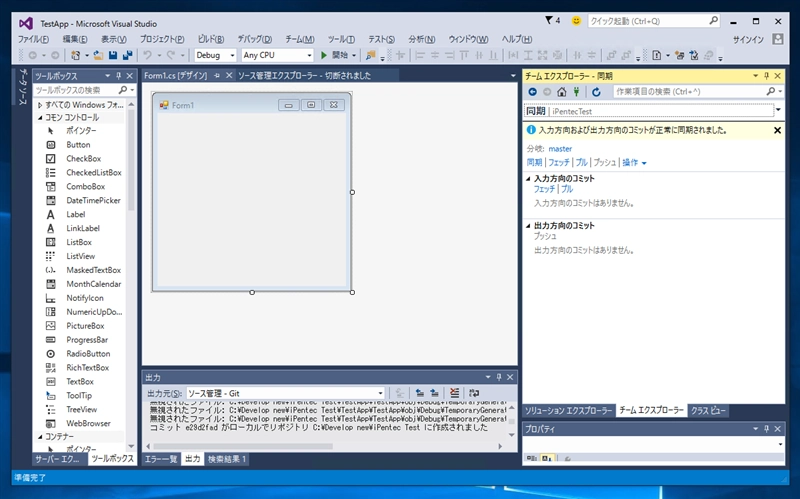Toggle Word Wrap icon in Output toolbar
This screenshot has height=499, width=800.
point(474,393)
